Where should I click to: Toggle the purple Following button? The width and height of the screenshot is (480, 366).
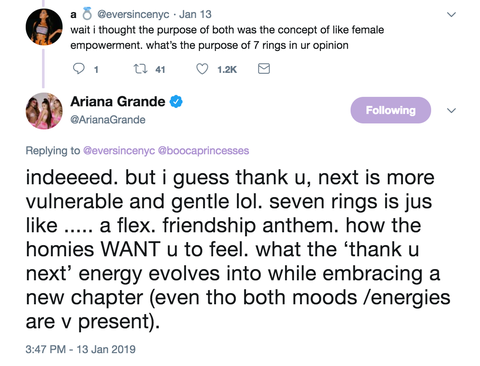pos(391,110)
